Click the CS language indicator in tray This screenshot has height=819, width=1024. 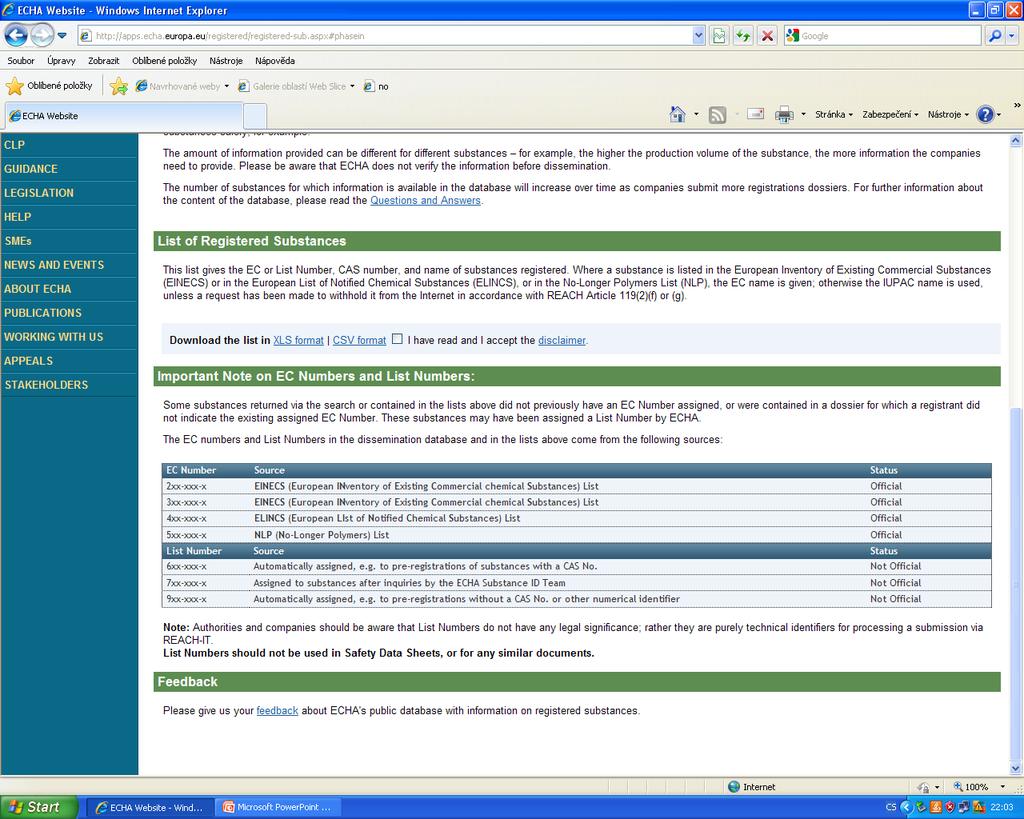pyautogui.click(x=891, y=807)
